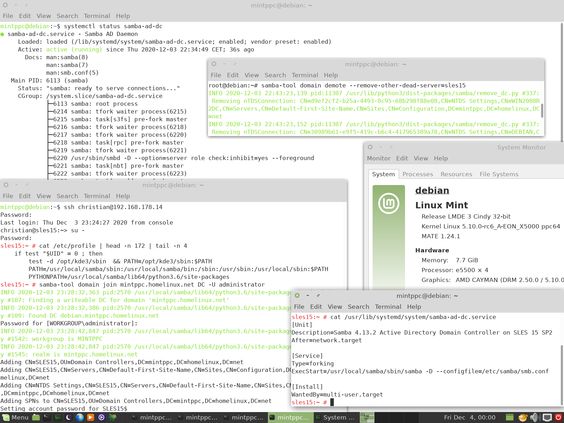
Task: Open File menu in the ssh christian terminal
Action: coord(8,196)
